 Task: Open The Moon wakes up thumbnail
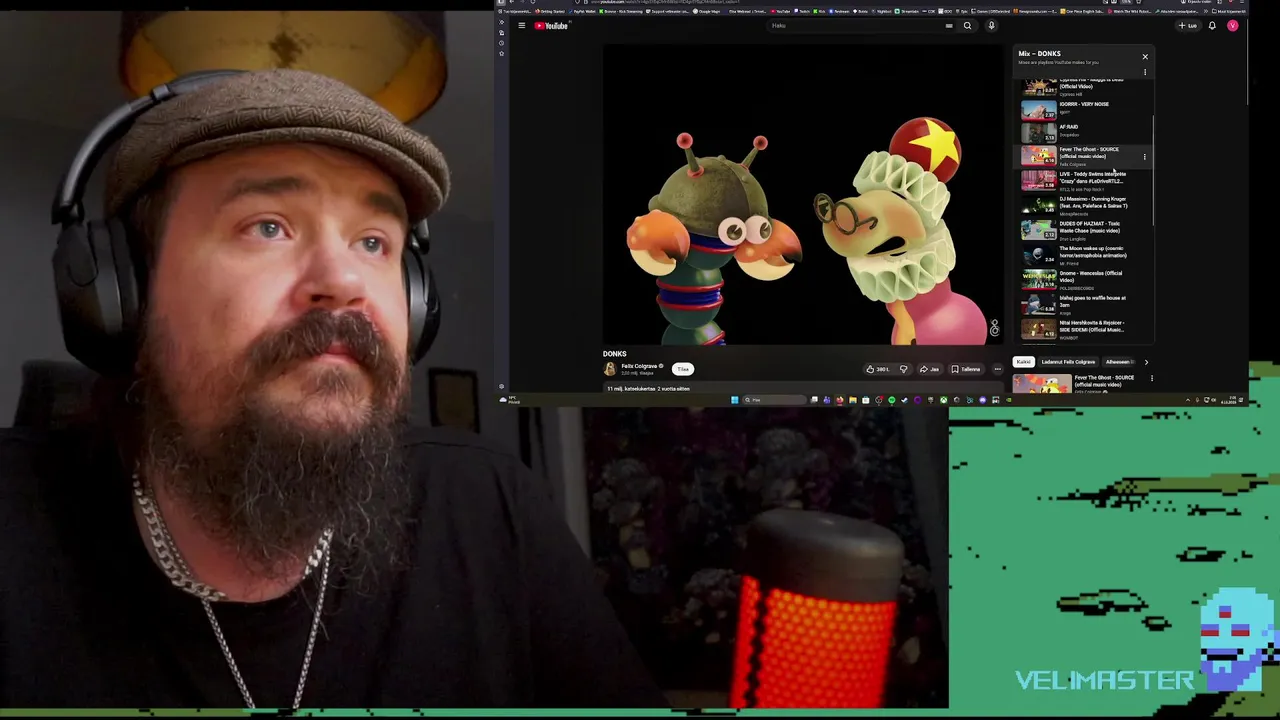[x=1038, y=255]
